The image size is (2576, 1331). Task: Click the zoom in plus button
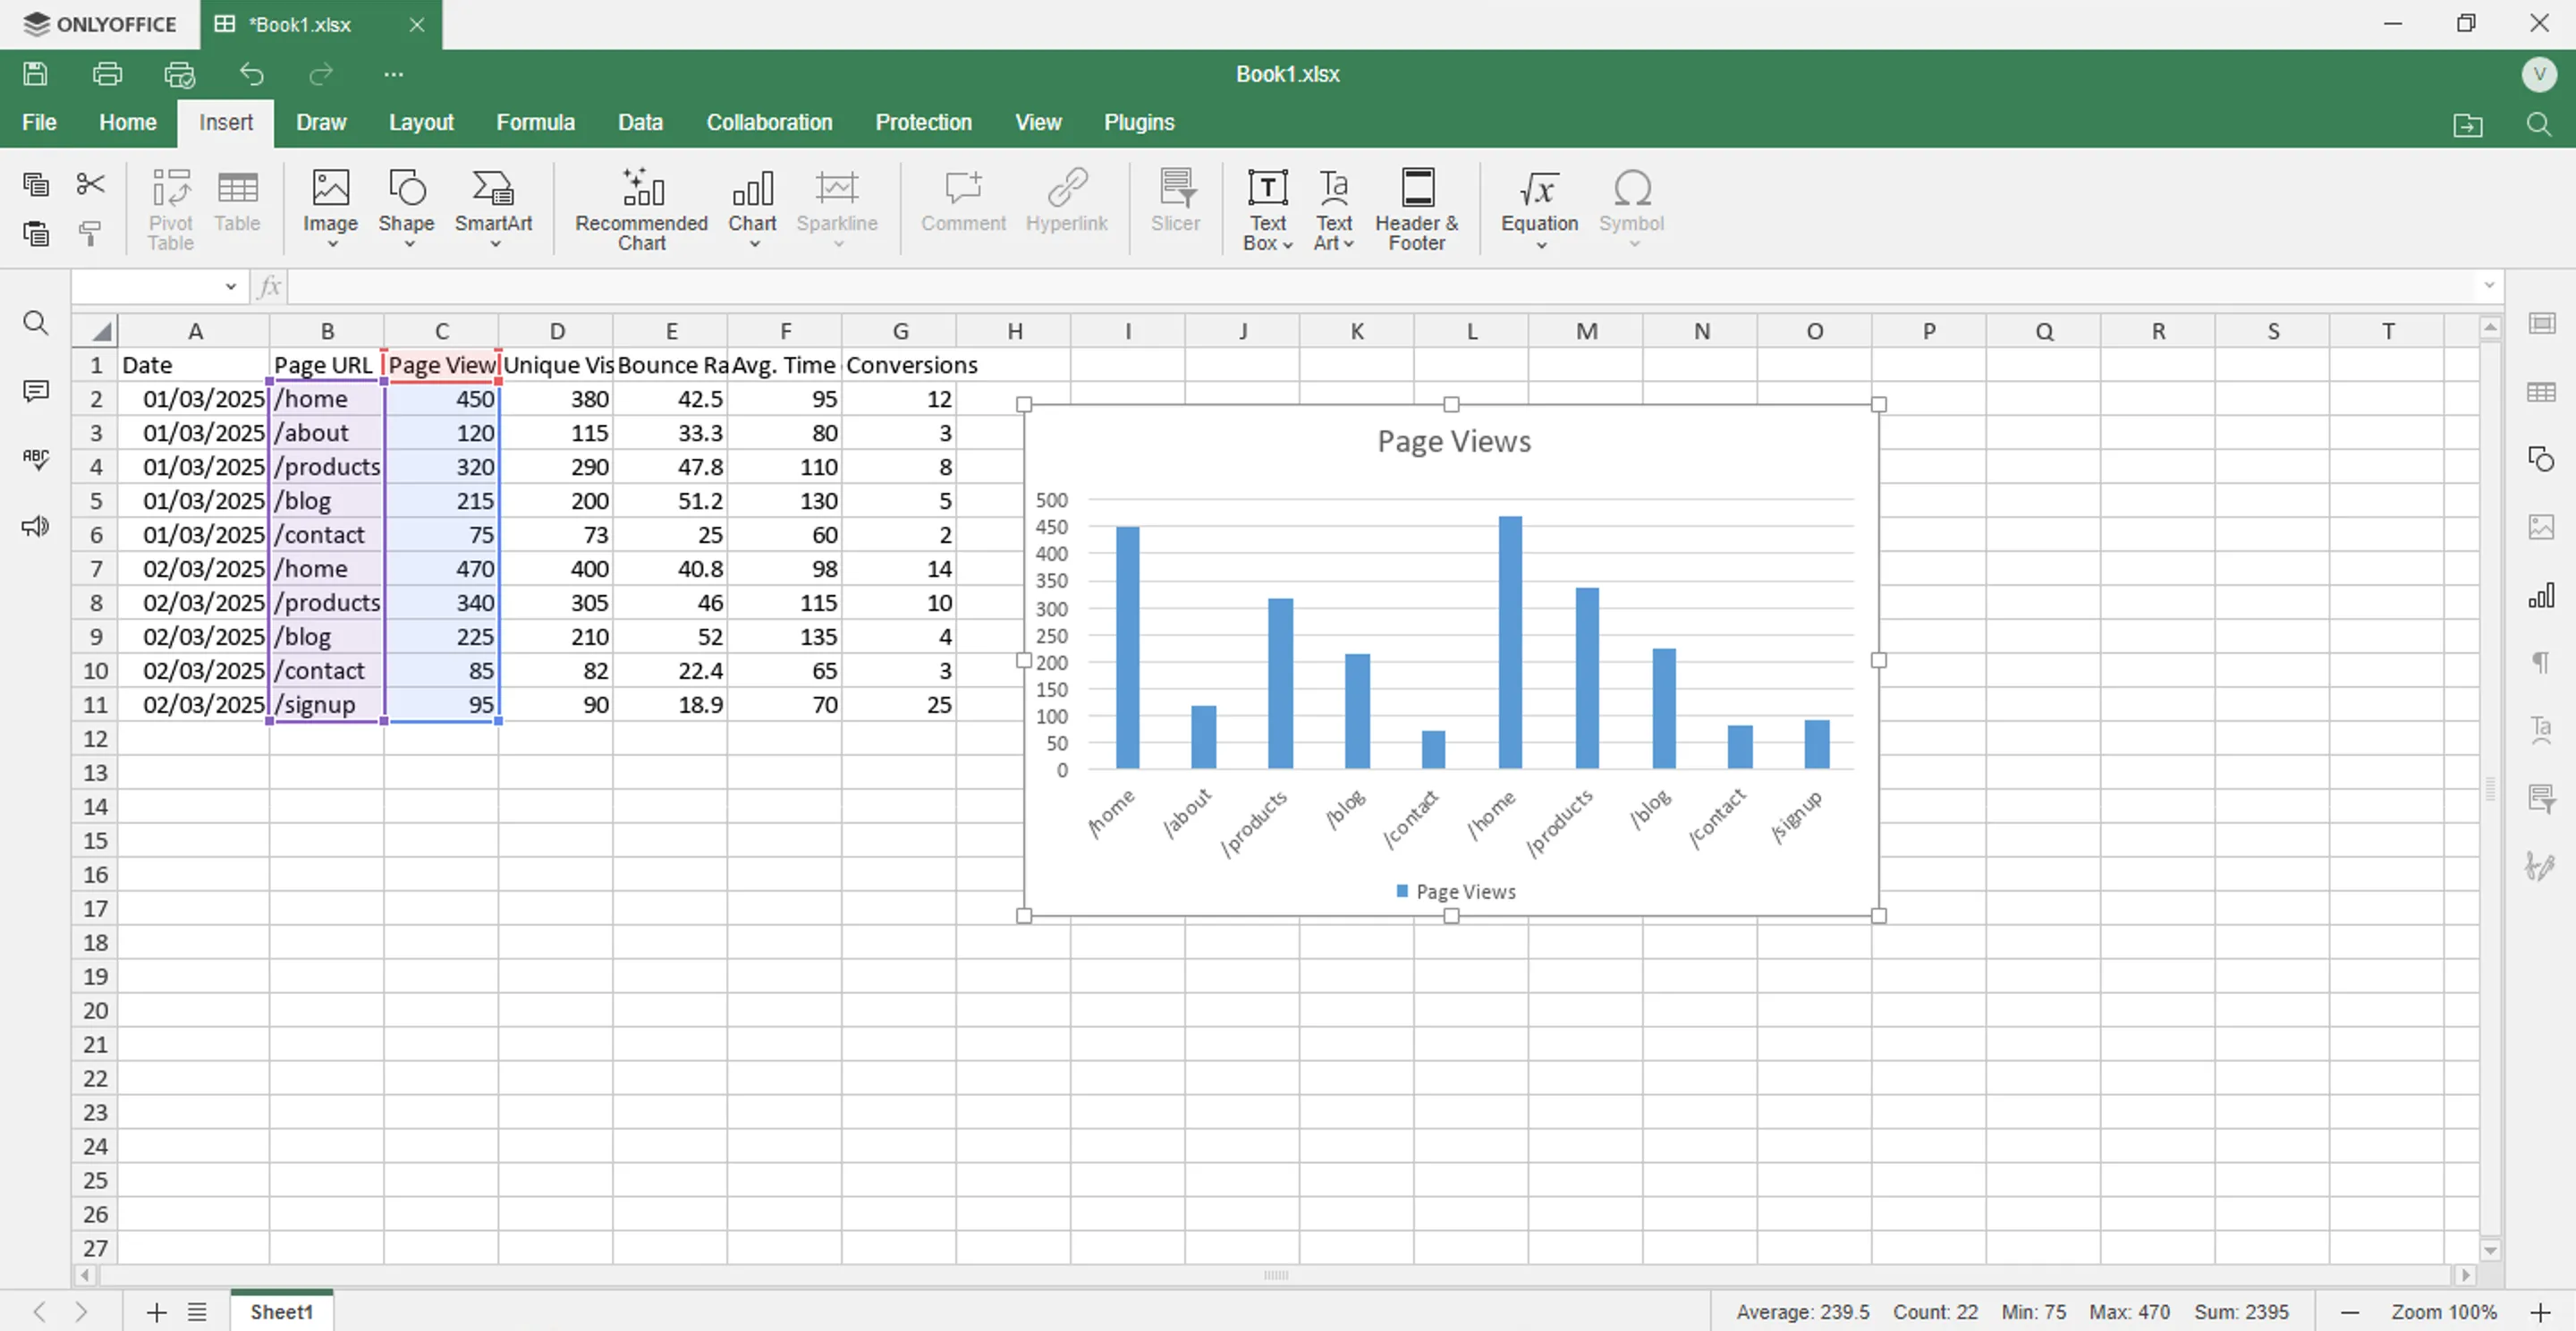(2540, 1311)
